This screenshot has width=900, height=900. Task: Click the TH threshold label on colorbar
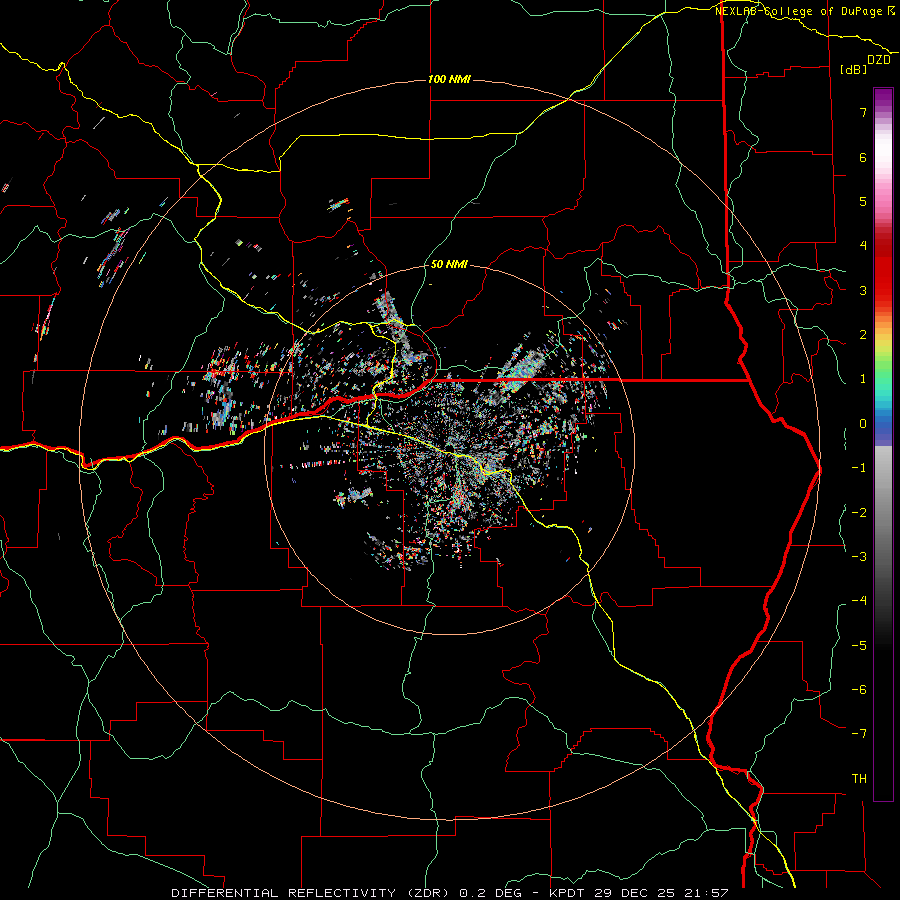coord(859,778)
